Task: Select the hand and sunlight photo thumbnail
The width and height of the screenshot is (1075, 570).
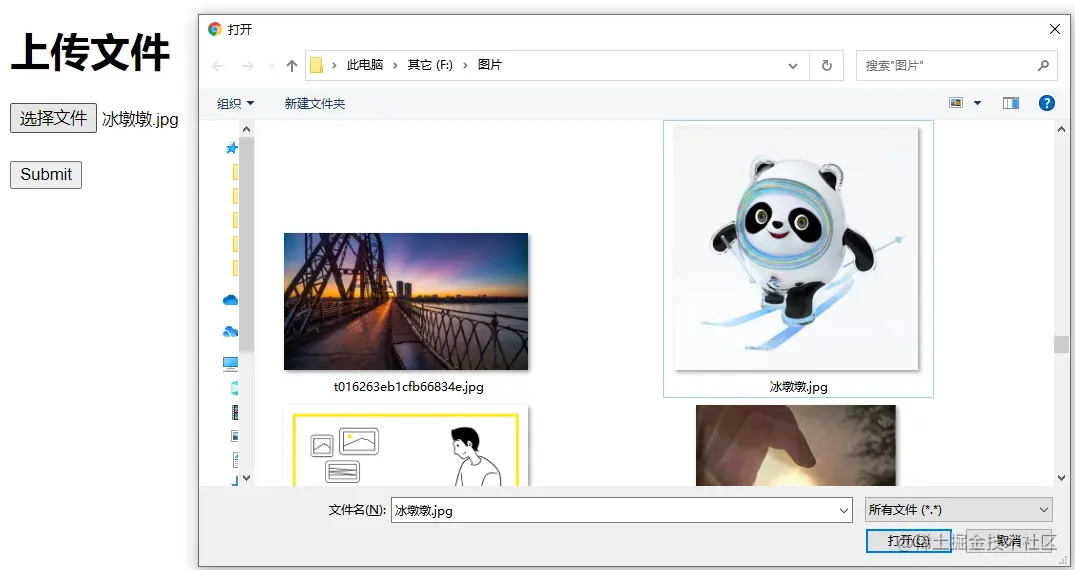Action: click(x=796, y=446)
